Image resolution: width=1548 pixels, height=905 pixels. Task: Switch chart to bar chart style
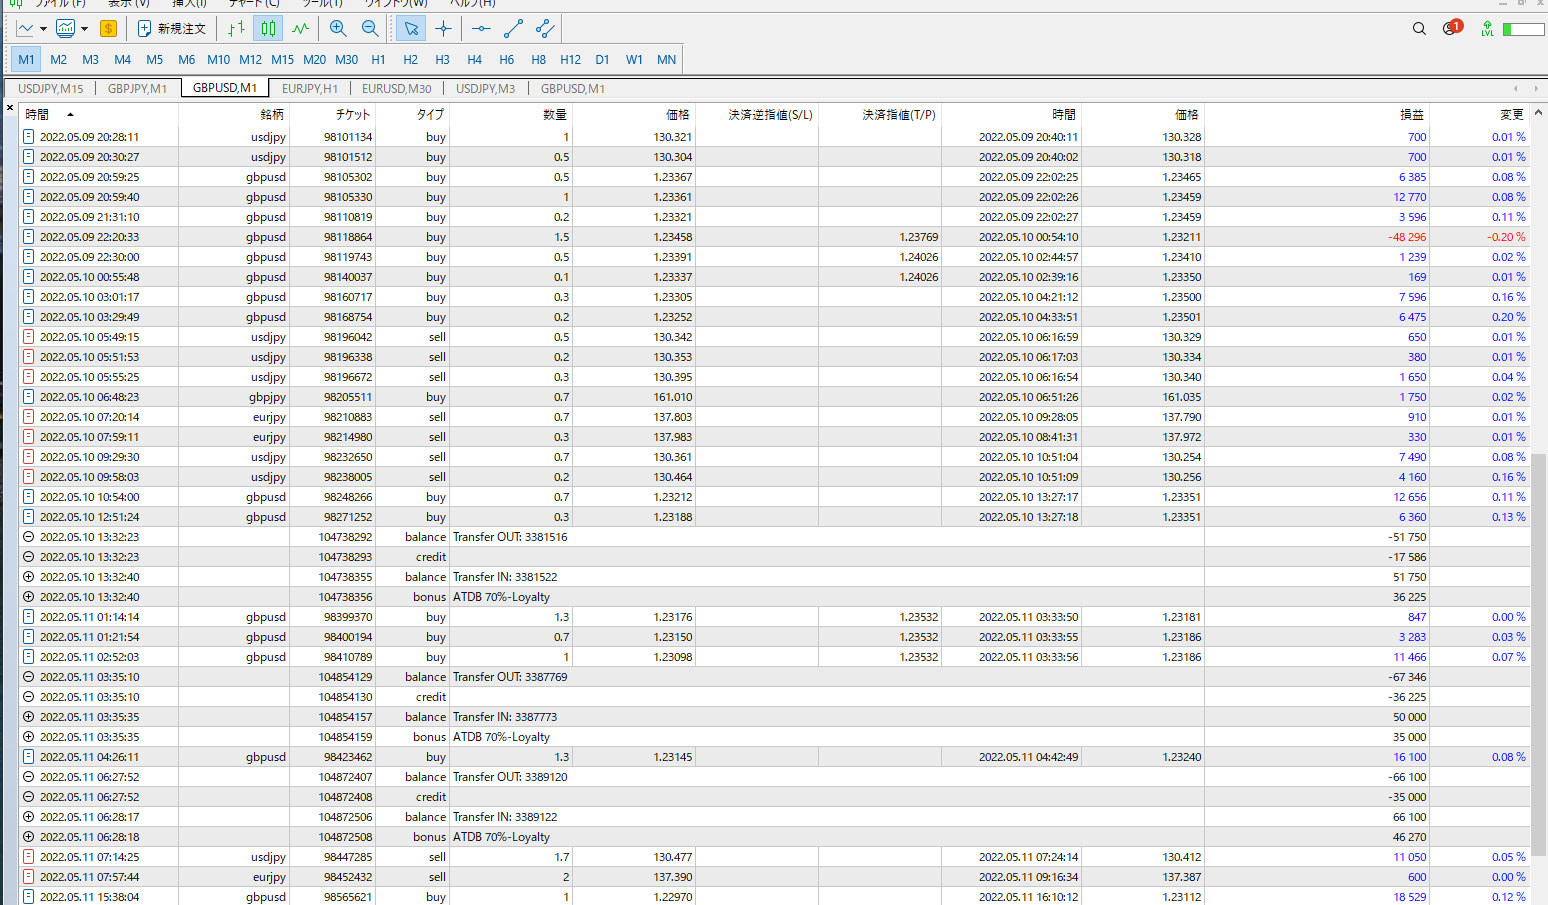click(236, 29)
